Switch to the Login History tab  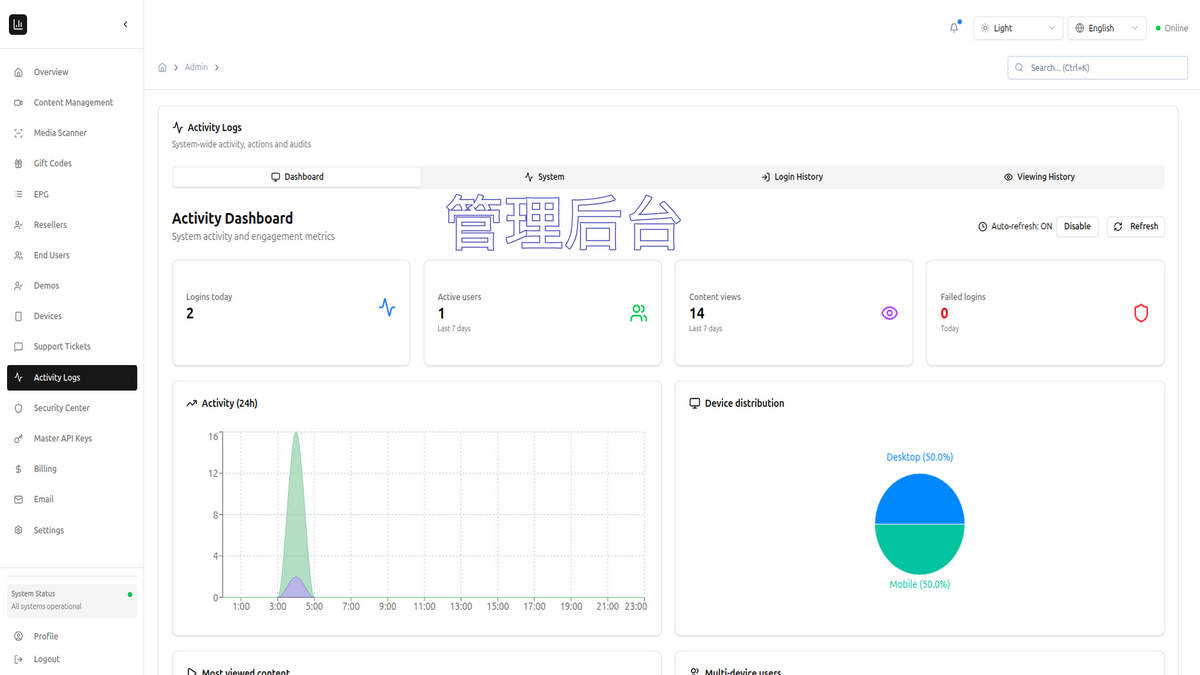(x=792, y=177)
